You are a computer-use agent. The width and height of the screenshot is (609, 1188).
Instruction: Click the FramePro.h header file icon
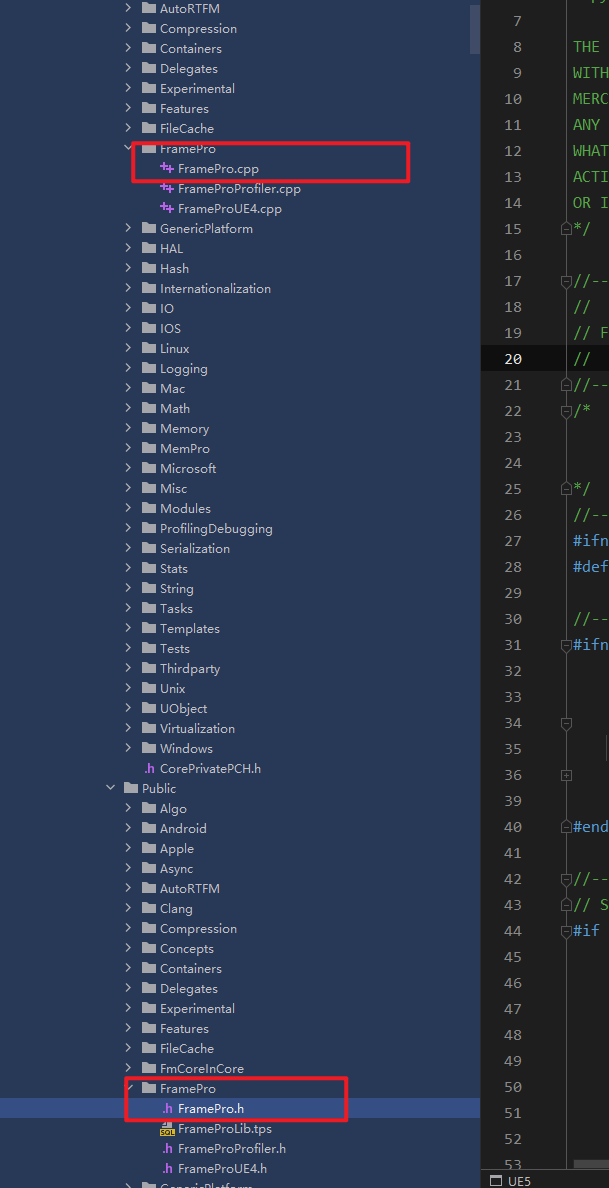(167, 1108)
